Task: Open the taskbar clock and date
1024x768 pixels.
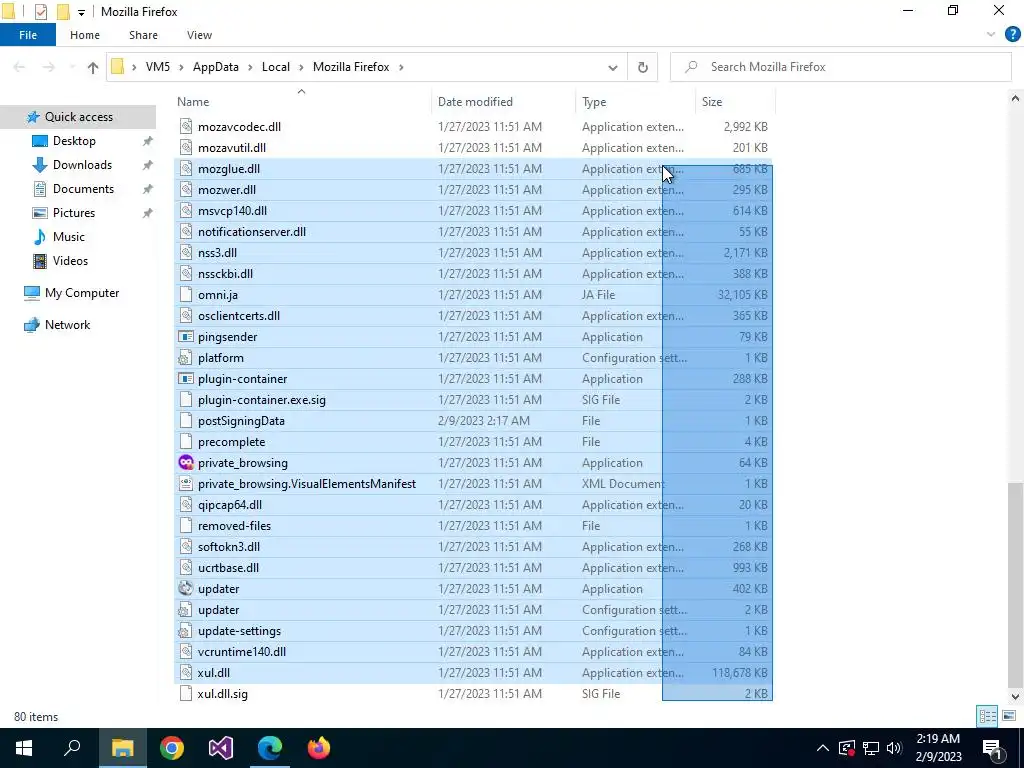Action: (x=938, y=748)
